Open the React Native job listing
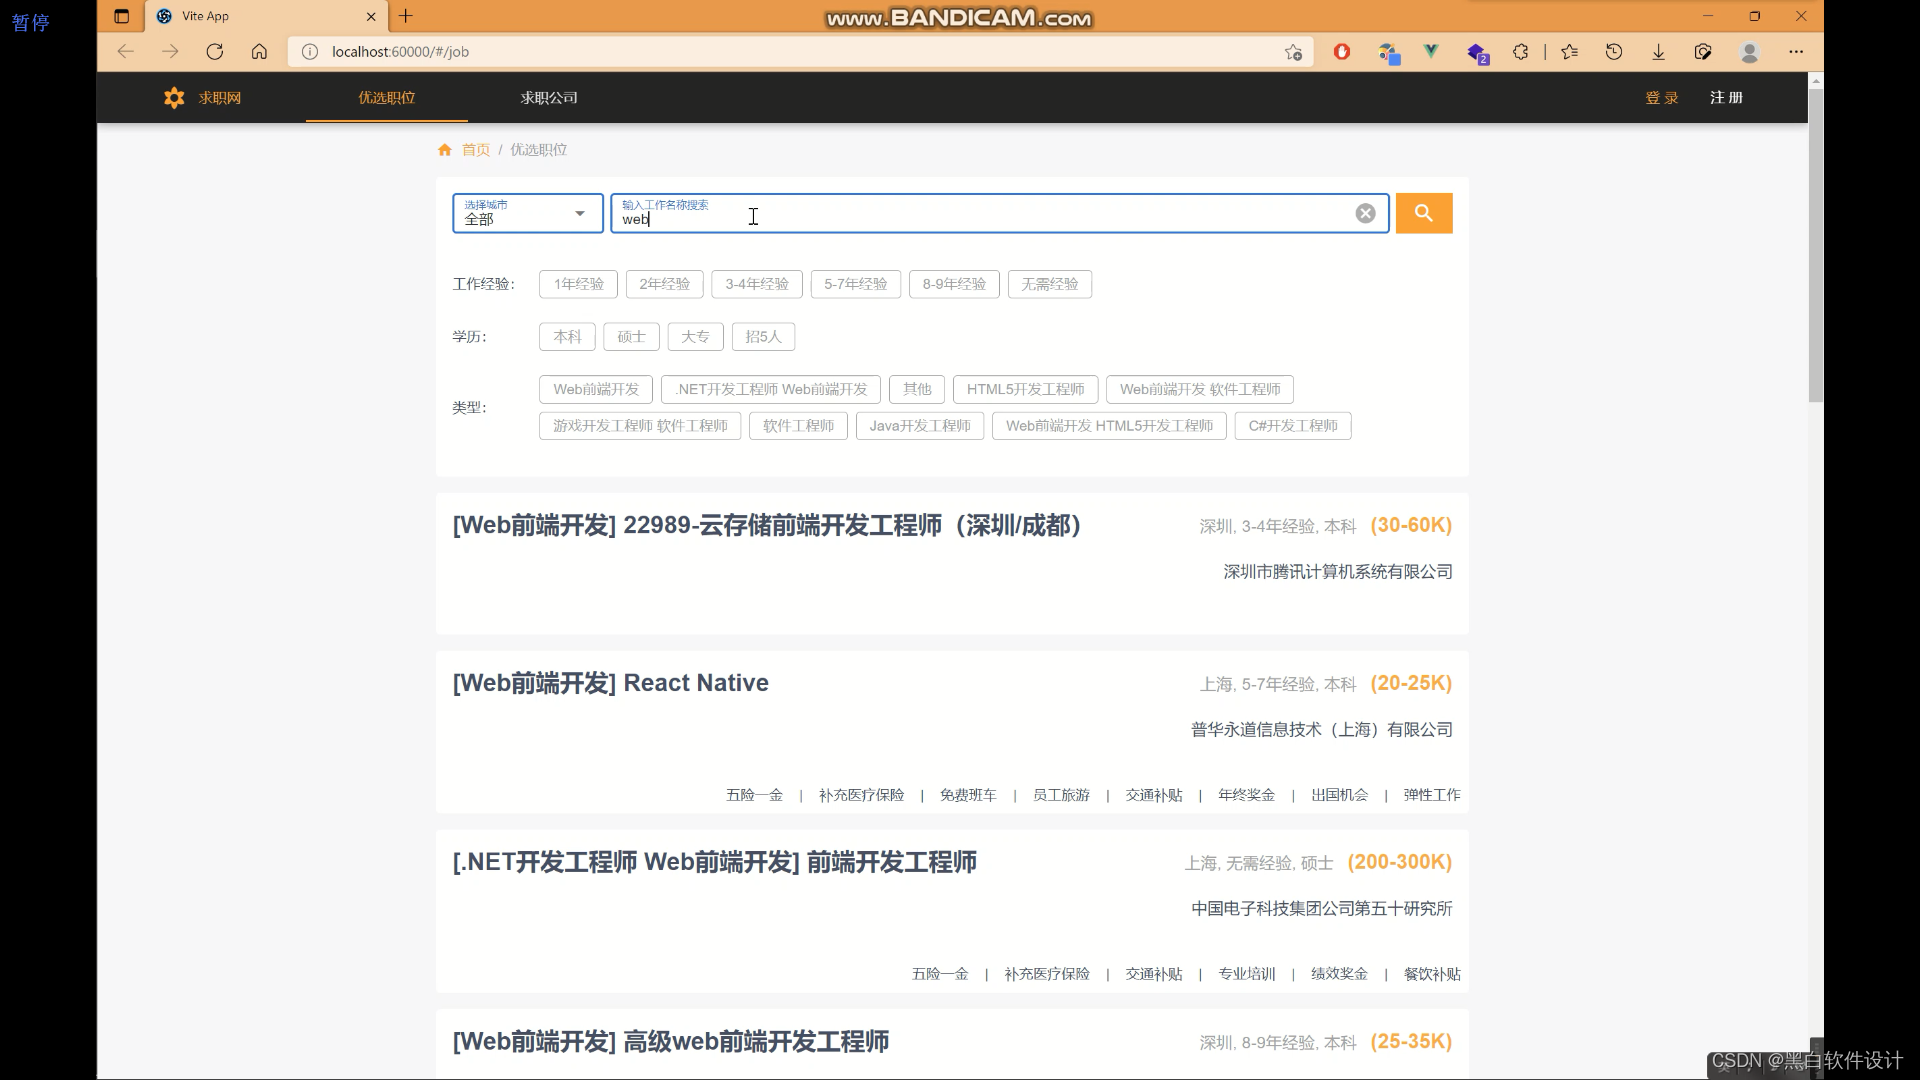 610,683
